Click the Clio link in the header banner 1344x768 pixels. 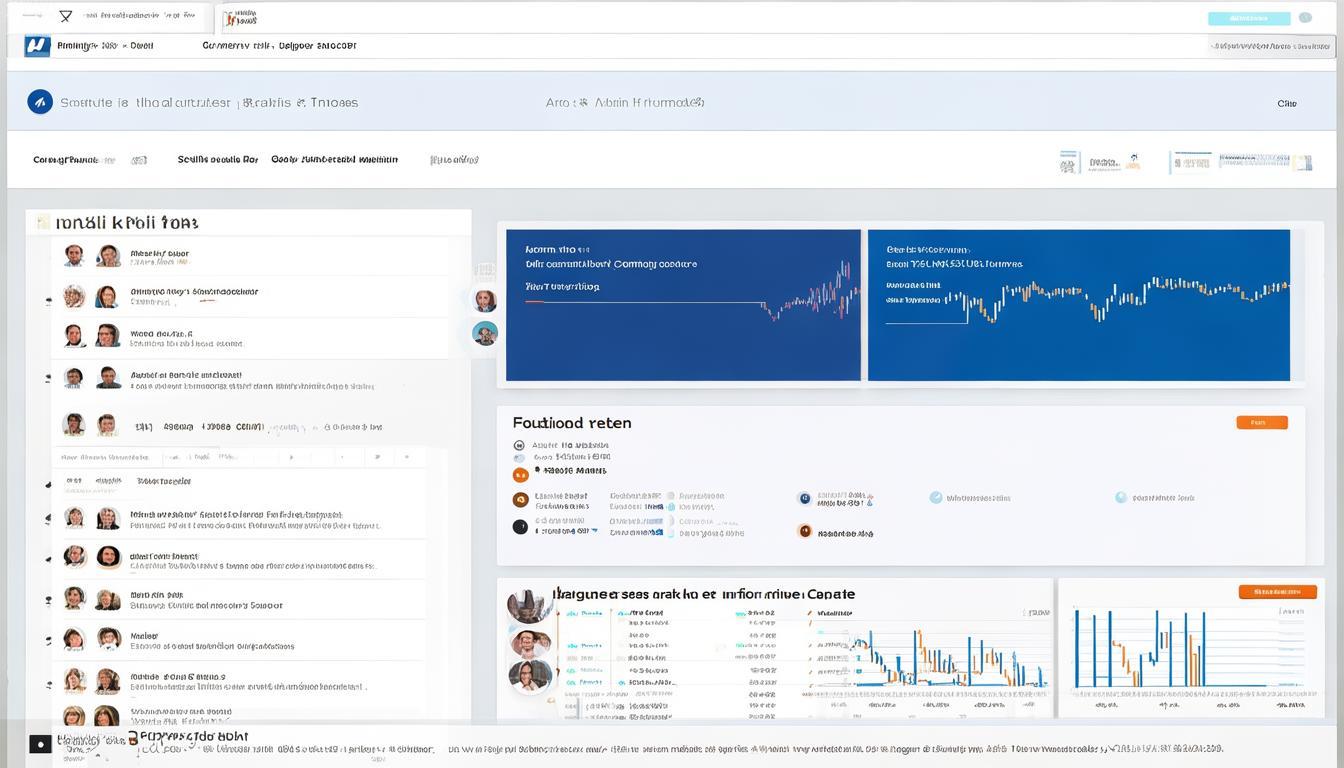pos(1286,103)
